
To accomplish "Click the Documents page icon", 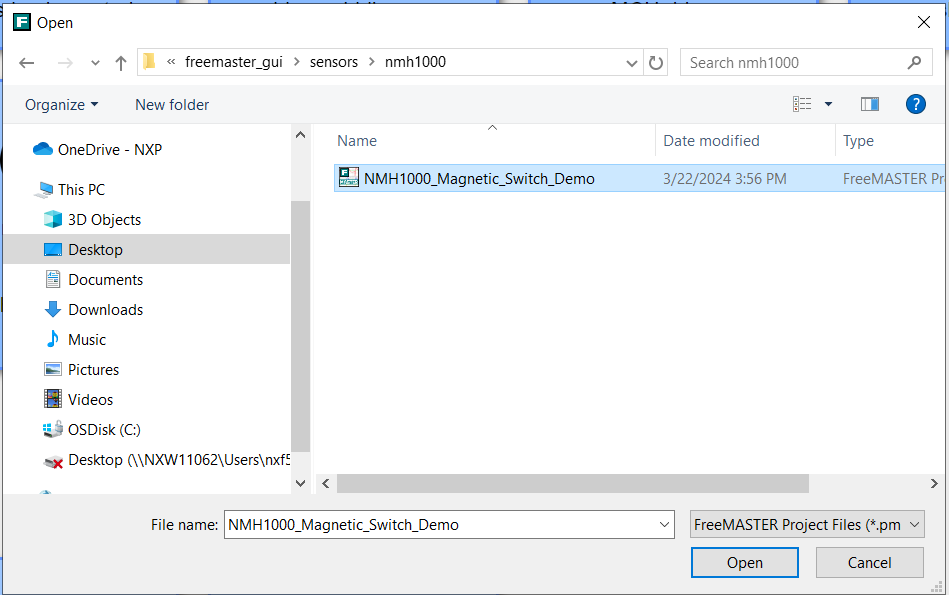I will (x=53, y=279).
